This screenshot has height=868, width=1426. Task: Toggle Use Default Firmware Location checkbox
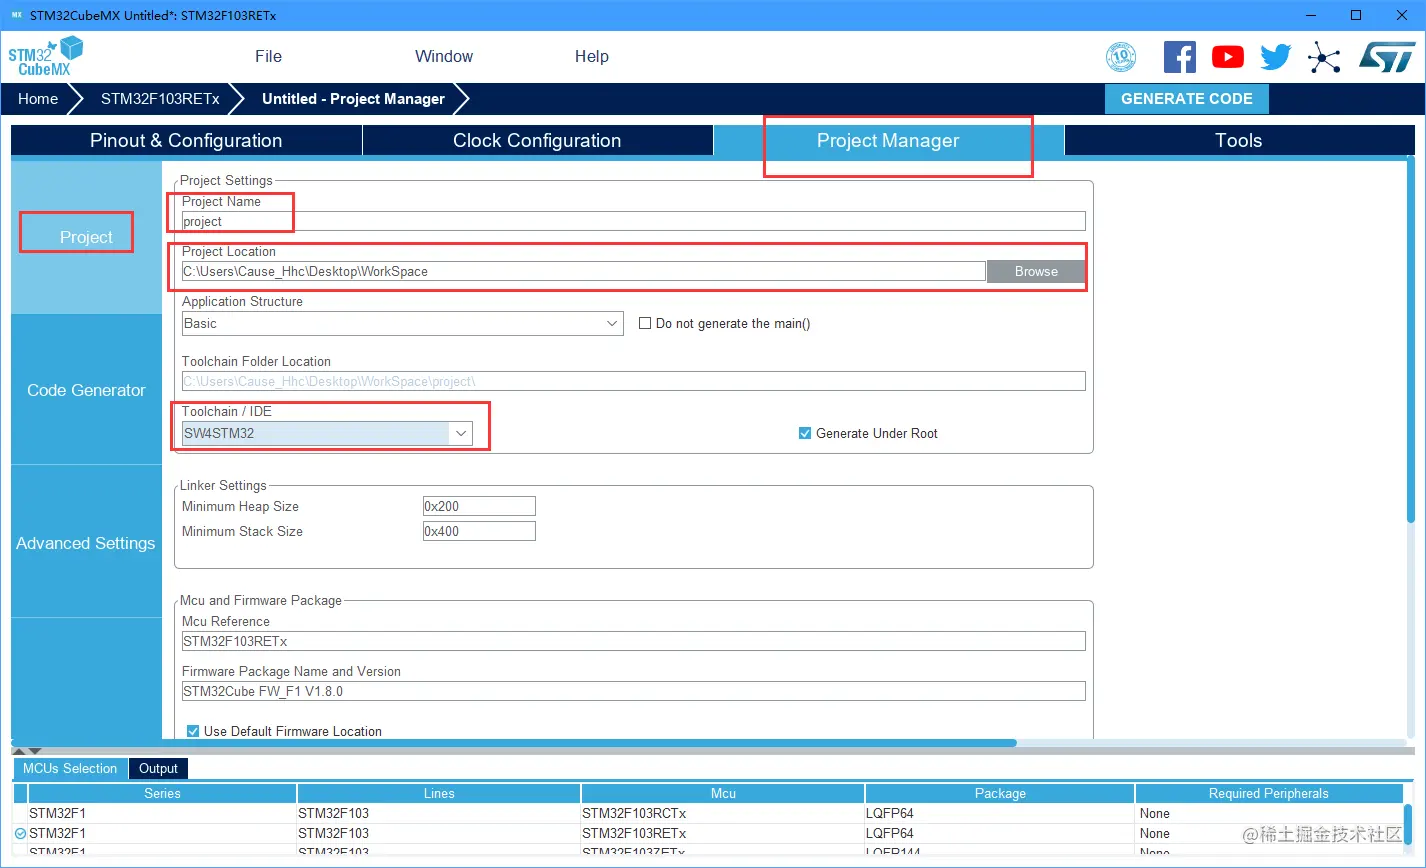[x=193, y=731]
